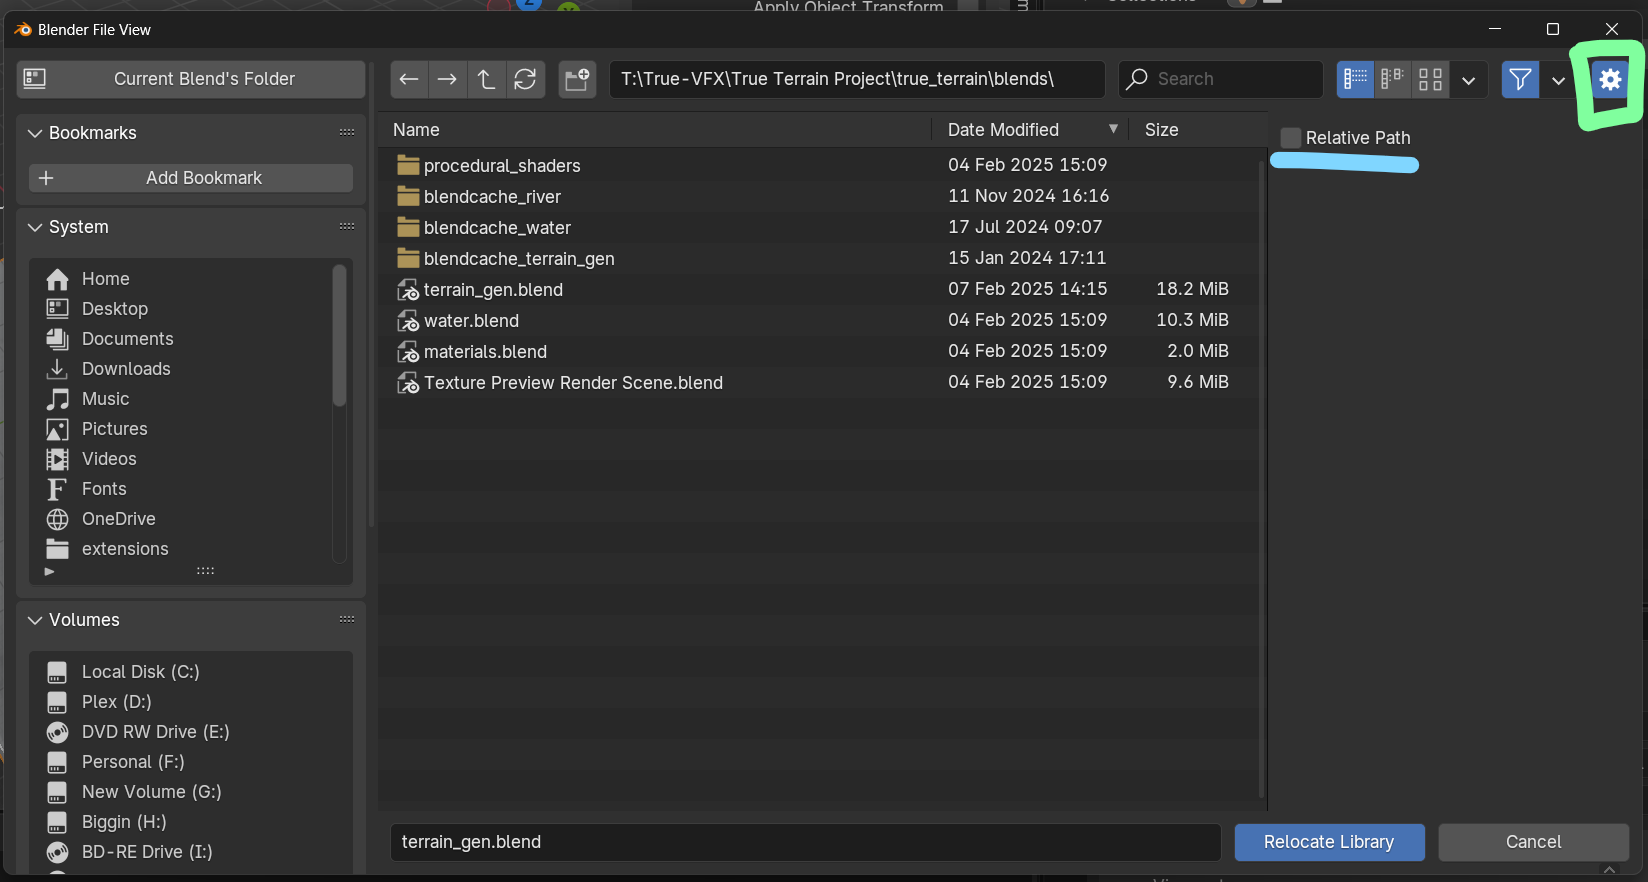This screenshot has width=1648, height=882.
Task: Toggle file filtering funnel button
Action: coord(1520,79)
